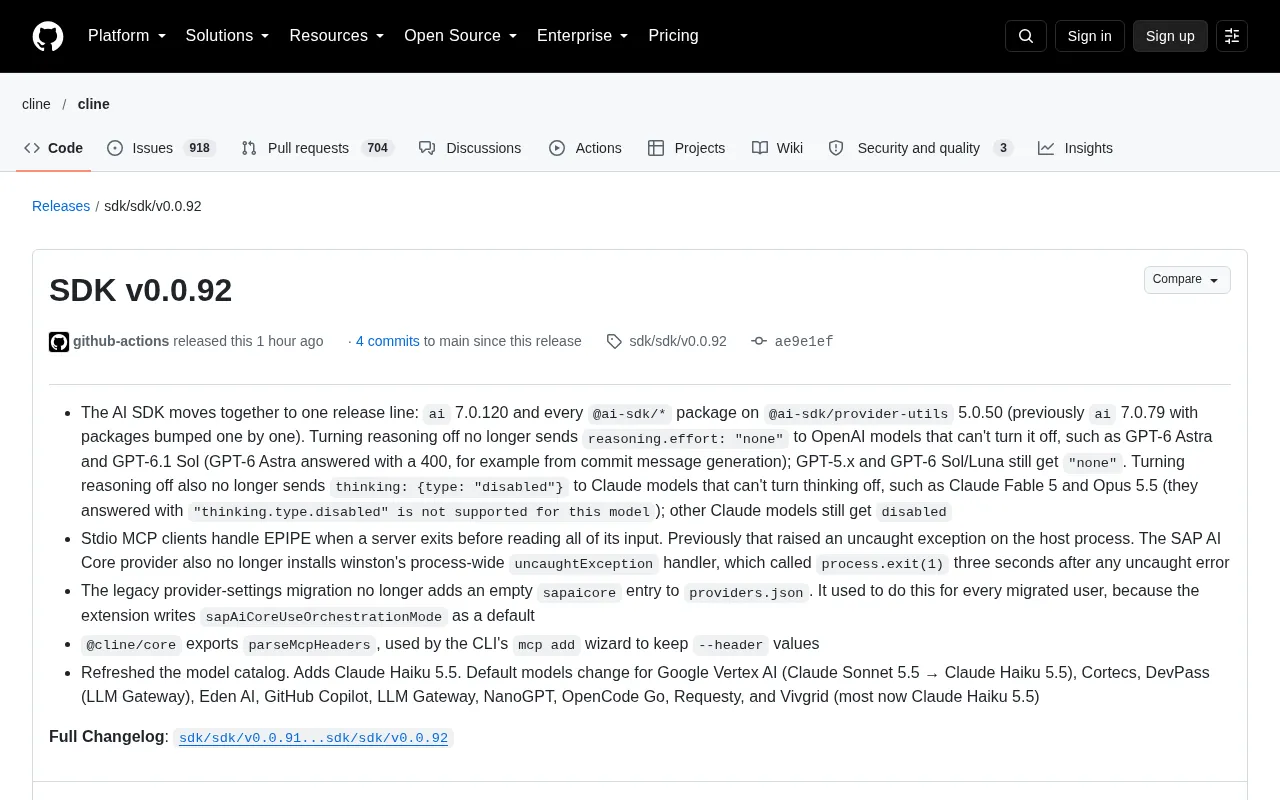Expand the Enterprise menu
1280x800 pixels.
tap(583, 36)
